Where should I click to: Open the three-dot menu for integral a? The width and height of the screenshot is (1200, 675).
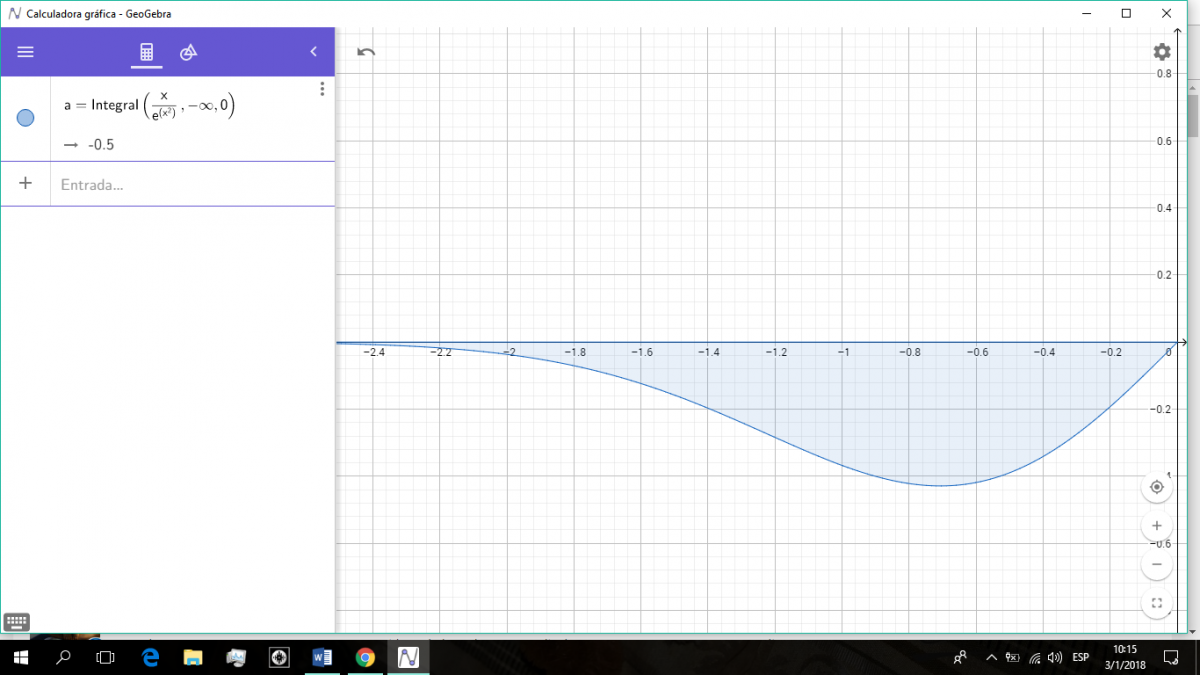pos(322,89)
